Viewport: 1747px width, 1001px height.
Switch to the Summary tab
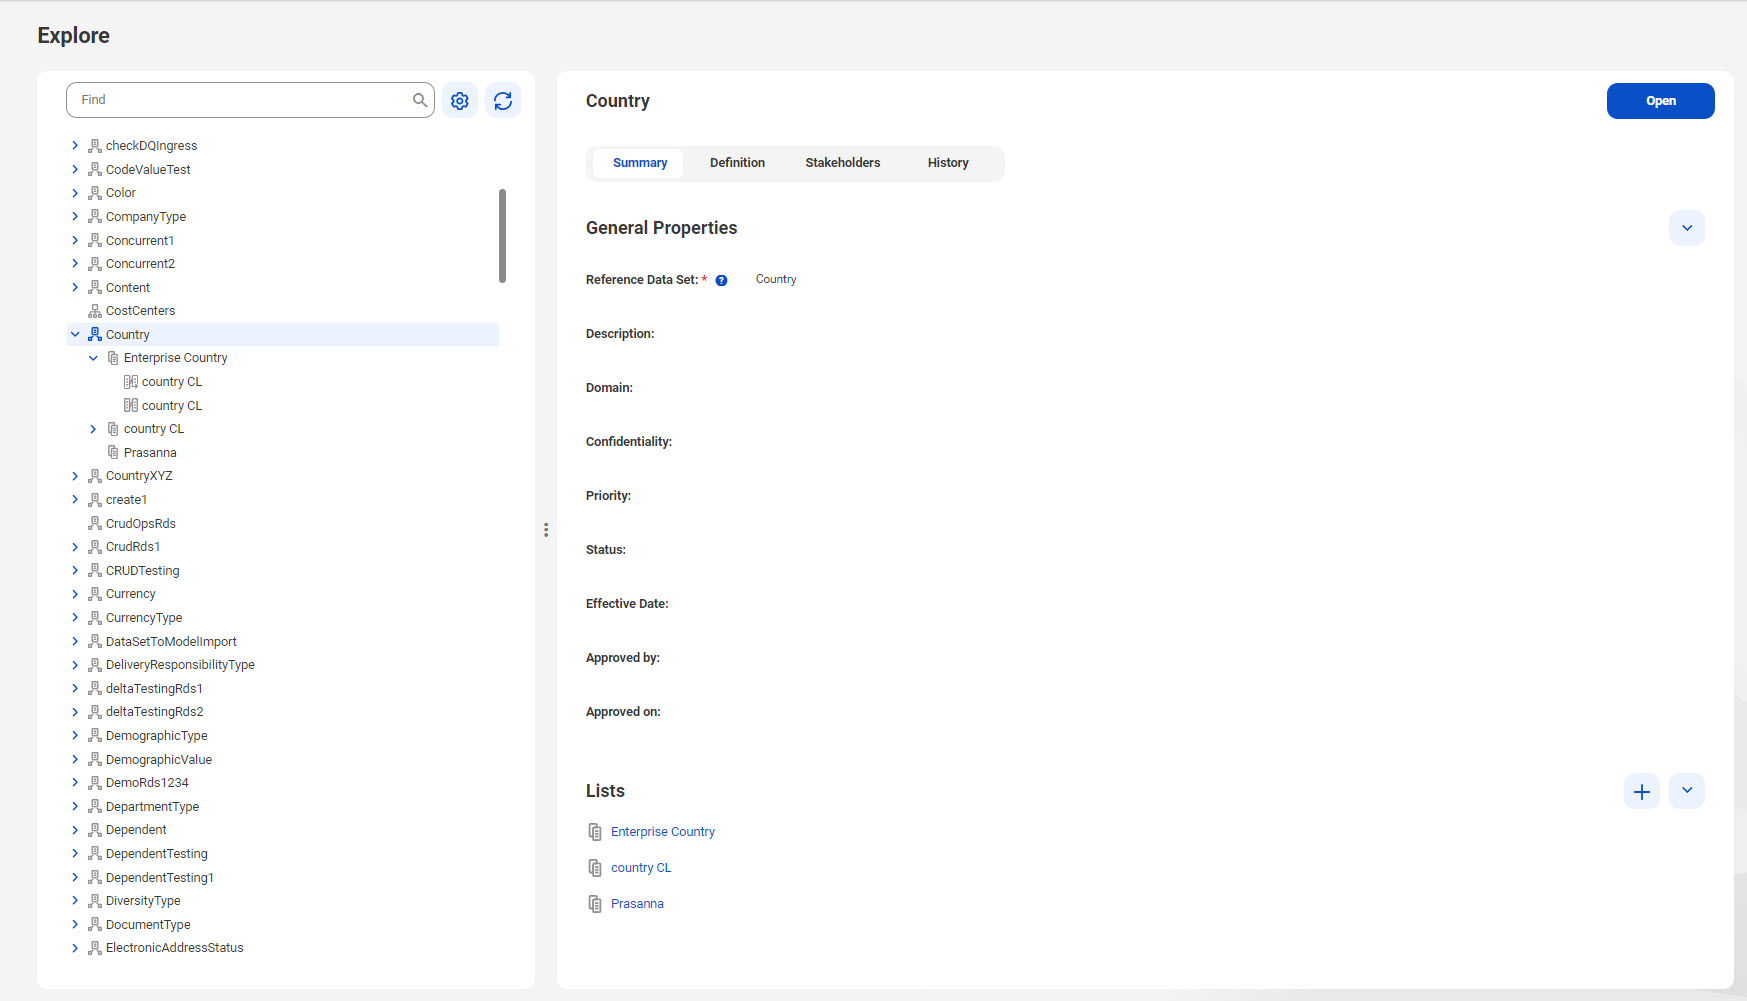point(639,163)
